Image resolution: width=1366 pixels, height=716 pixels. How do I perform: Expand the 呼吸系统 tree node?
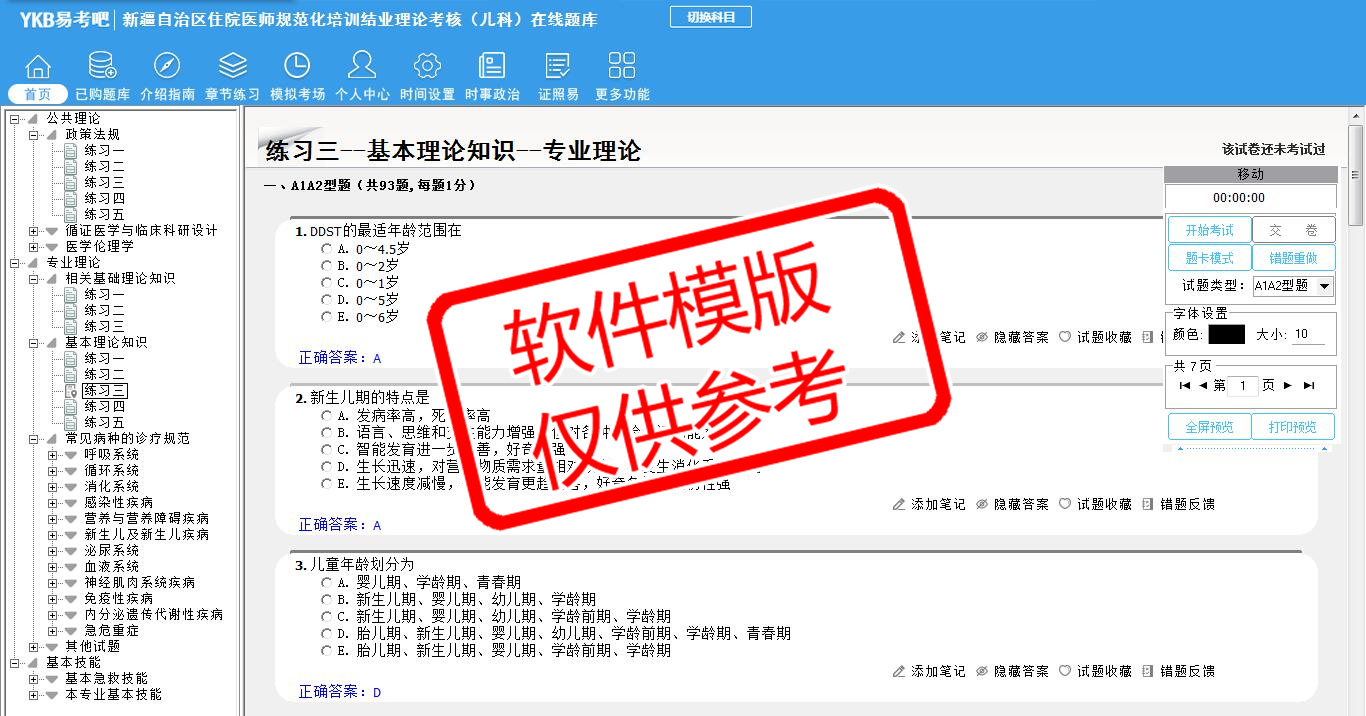point(53,455)
